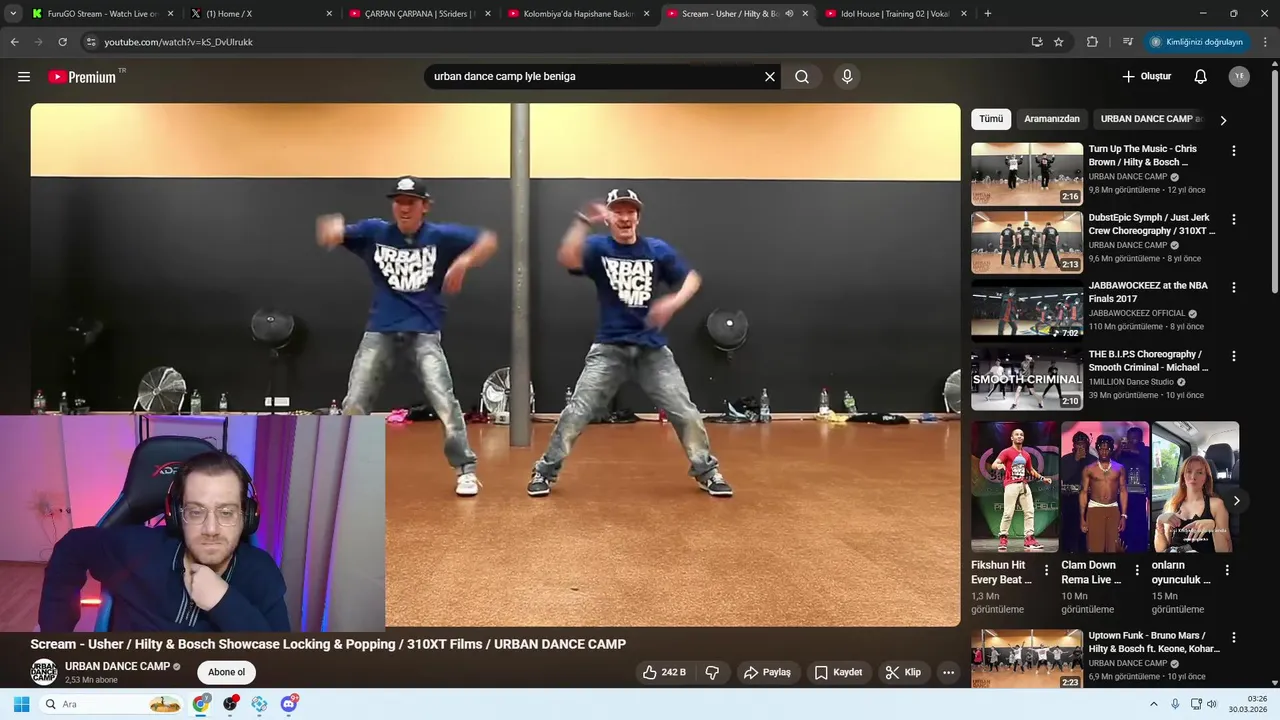Mute the tab via speaker icon
1280x720 pixels.
pyautogui.click(x=789, y=14)
